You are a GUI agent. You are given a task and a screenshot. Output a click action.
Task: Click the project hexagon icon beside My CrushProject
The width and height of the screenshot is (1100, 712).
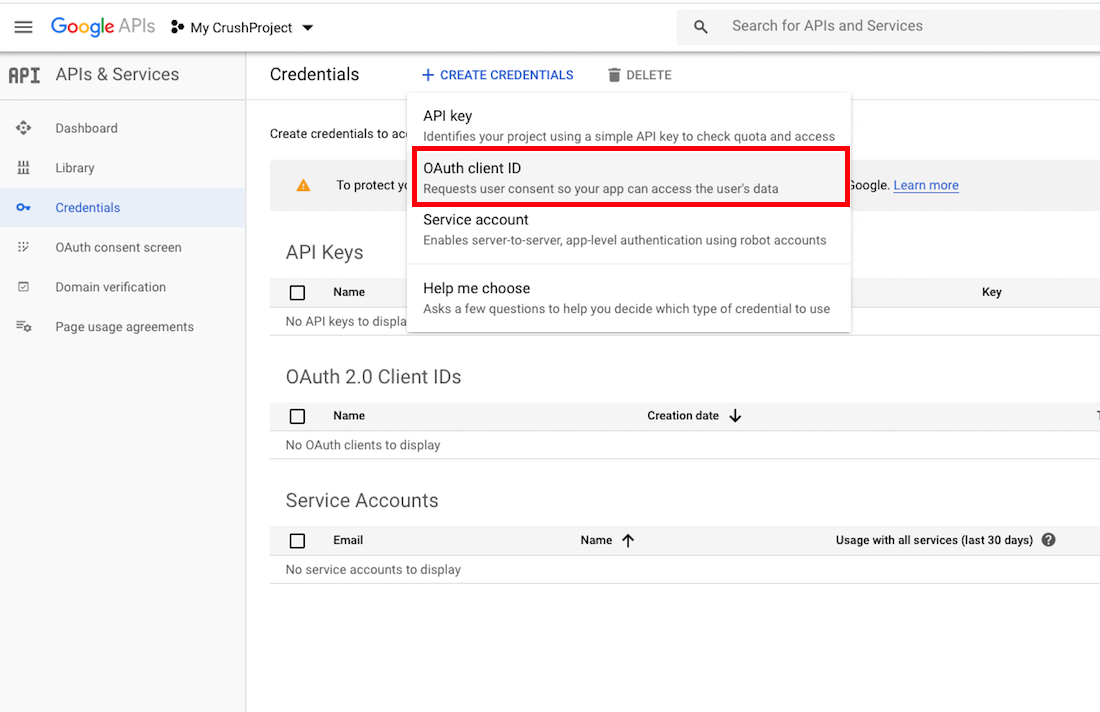coord(177,27)
